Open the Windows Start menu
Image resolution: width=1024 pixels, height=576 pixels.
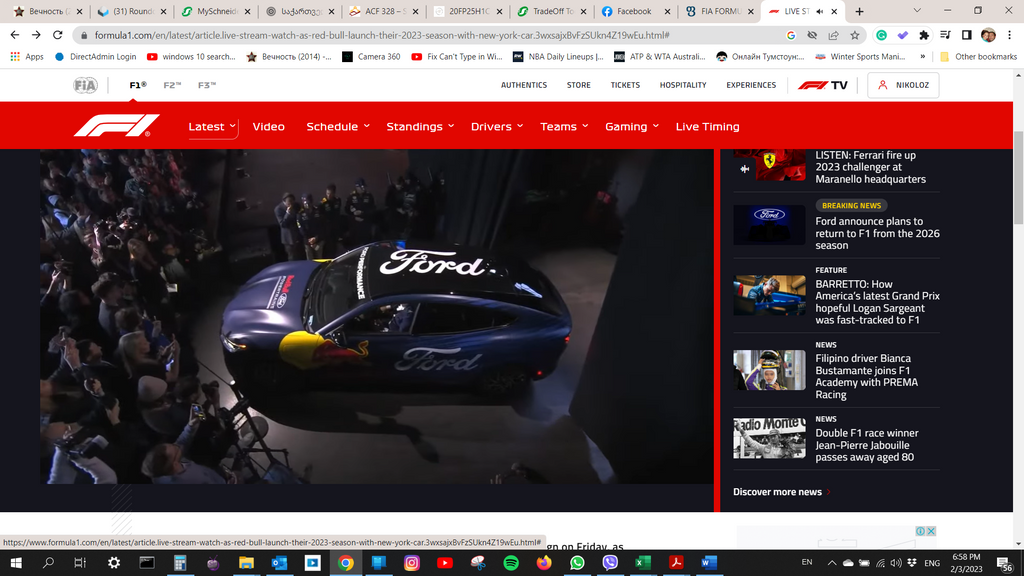[x=16, y=563]
